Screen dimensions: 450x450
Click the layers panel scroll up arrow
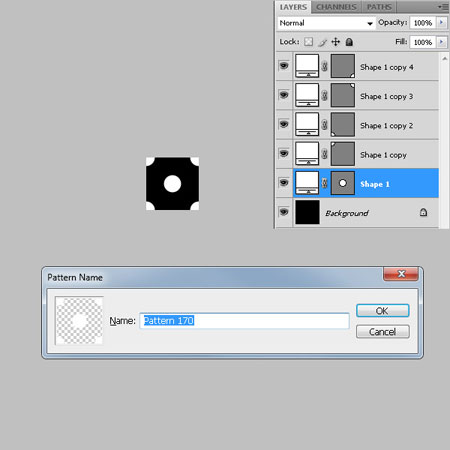pyautogui.click(x=444, y=59)
